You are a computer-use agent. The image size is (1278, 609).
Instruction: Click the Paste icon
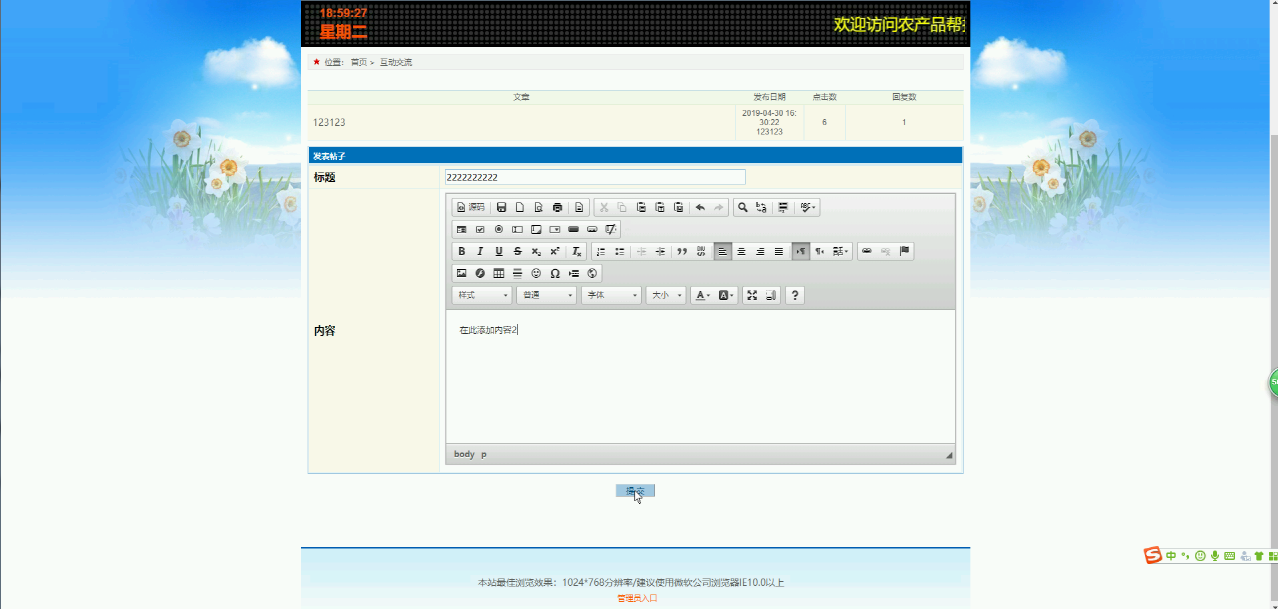(x=641, y=207)
